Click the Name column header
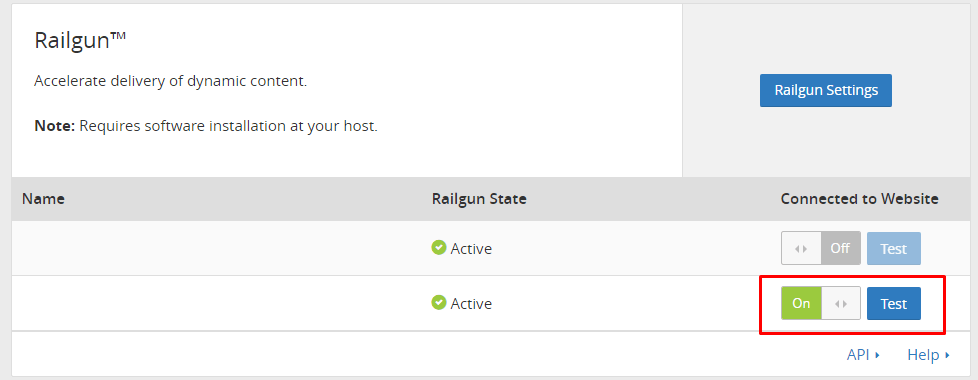 (43, 199)
